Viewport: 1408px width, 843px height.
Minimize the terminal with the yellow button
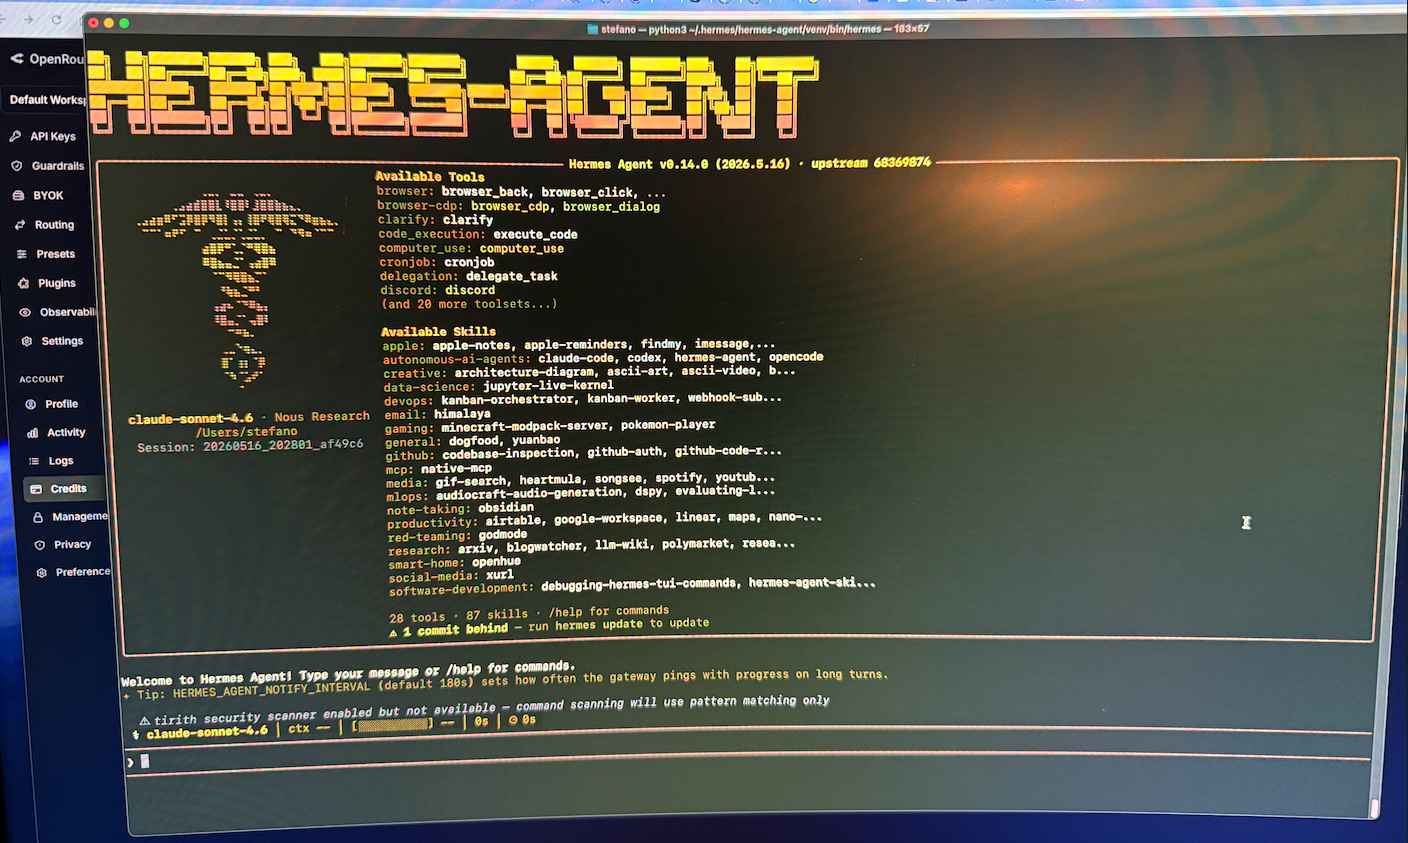click(x=109, y=22)
